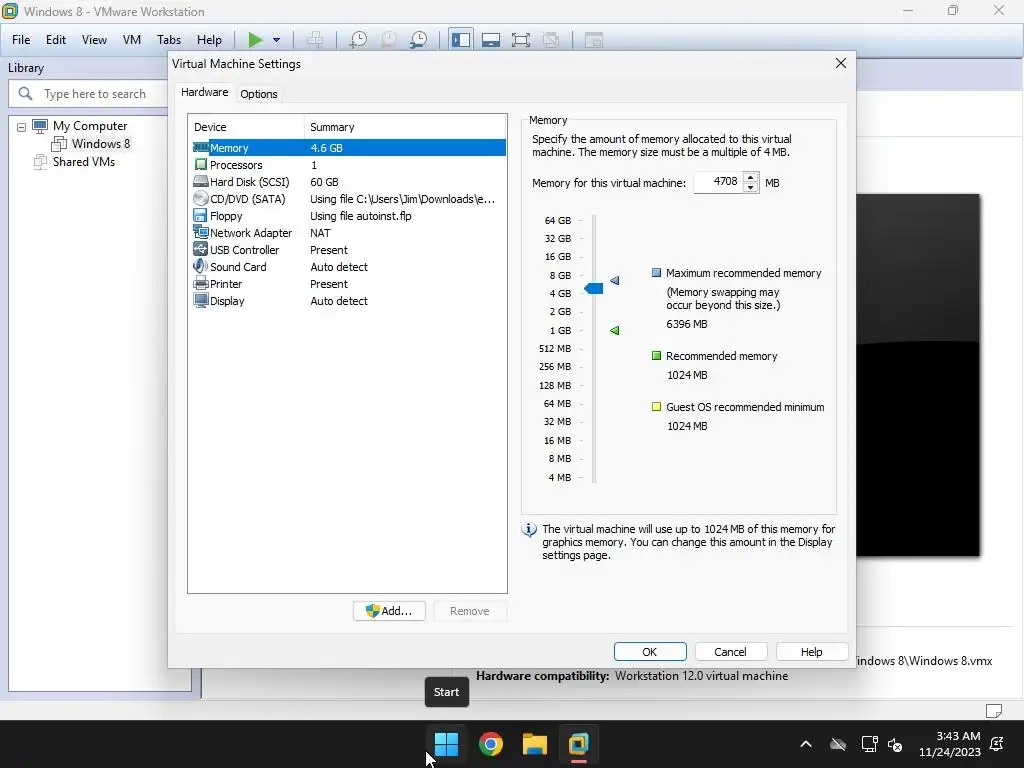This screenshot has height=768, width=1024.
Task: Click the network tray icon
Action: (869, 744)
